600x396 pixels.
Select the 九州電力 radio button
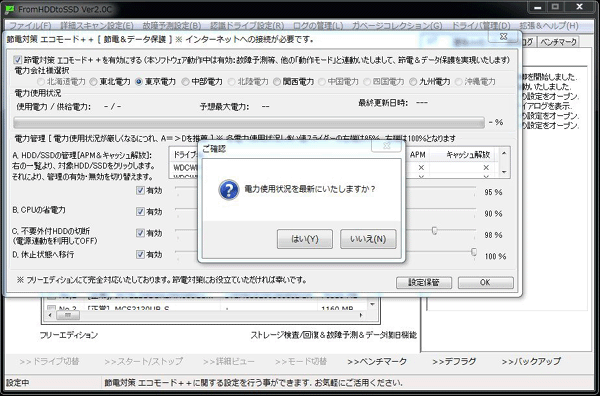(x=413, y=81)
